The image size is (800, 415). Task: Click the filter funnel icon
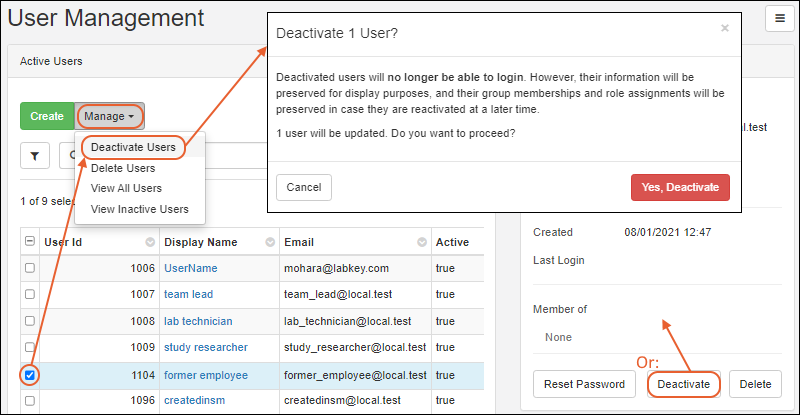pyautogui.click(x=35, y=156)
